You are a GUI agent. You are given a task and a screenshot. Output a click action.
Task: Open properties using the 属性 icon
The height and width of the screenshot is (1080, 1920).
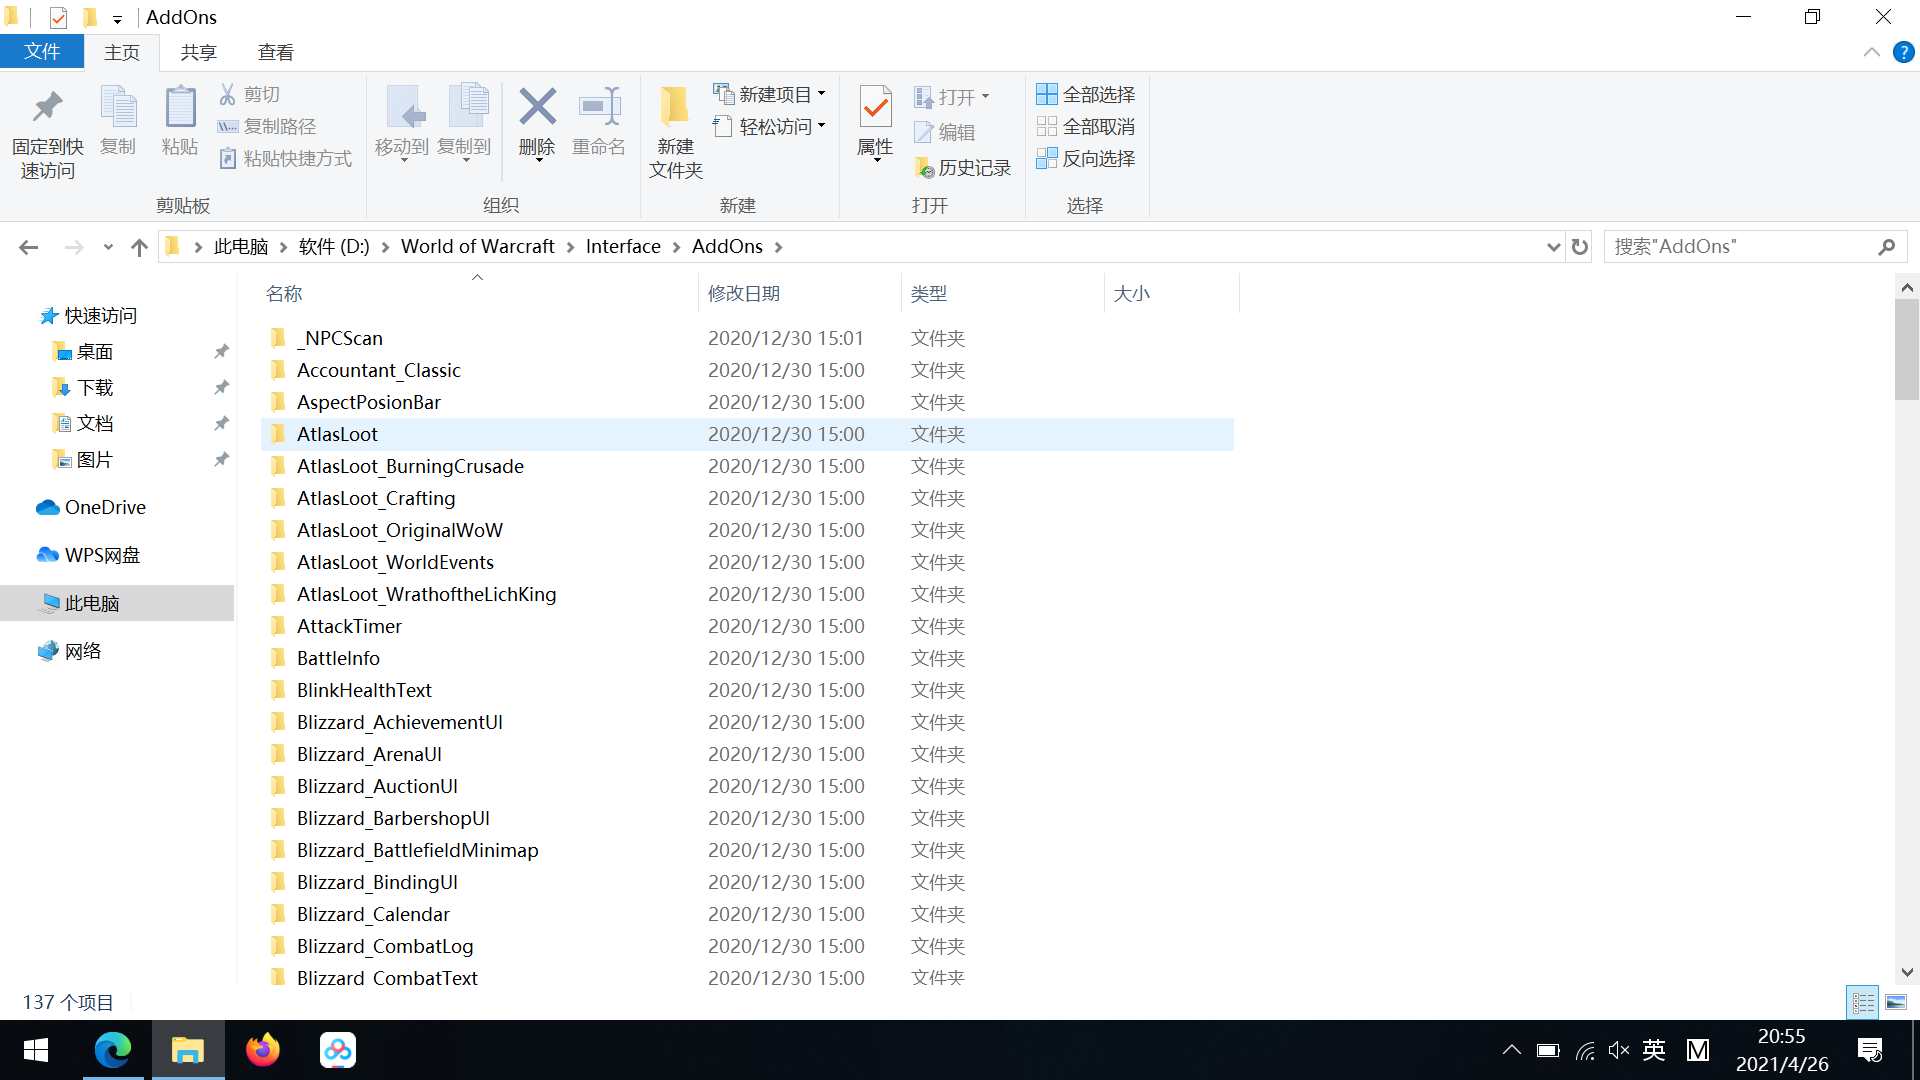point(874,123)
